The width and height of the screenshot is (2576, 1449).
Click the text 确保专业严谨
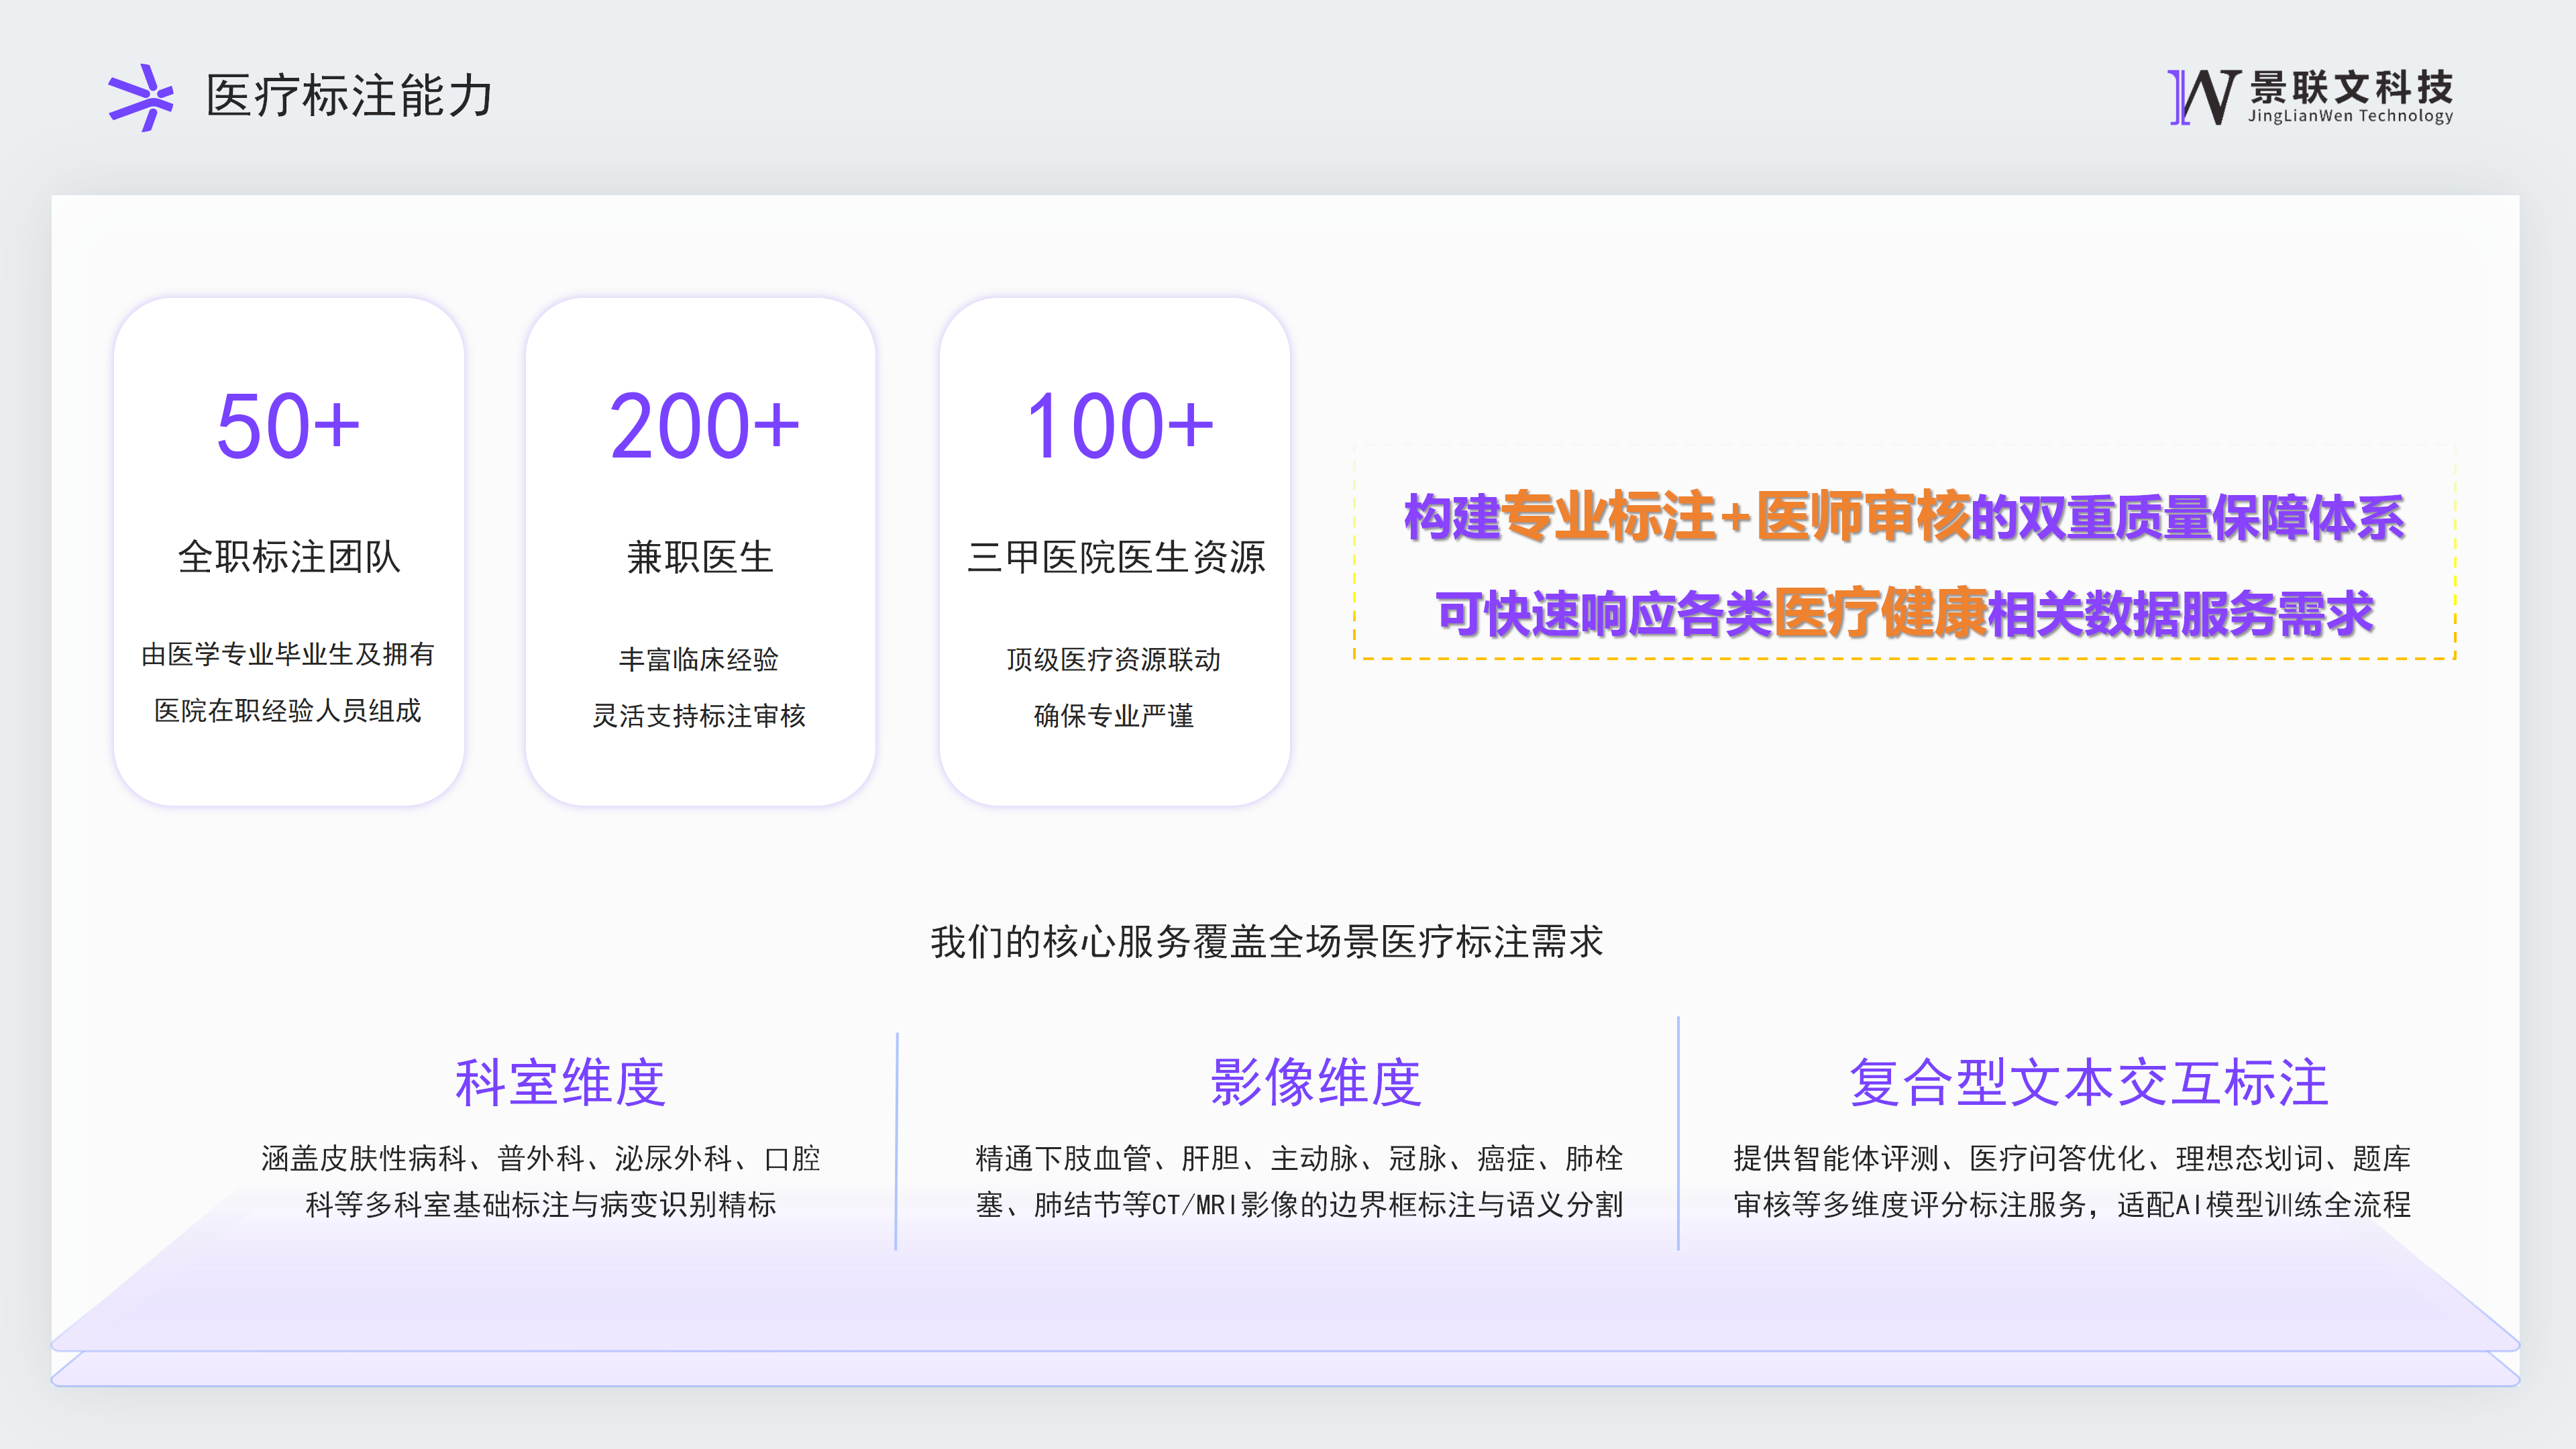pyautogui.click(x=1113, y=715)
